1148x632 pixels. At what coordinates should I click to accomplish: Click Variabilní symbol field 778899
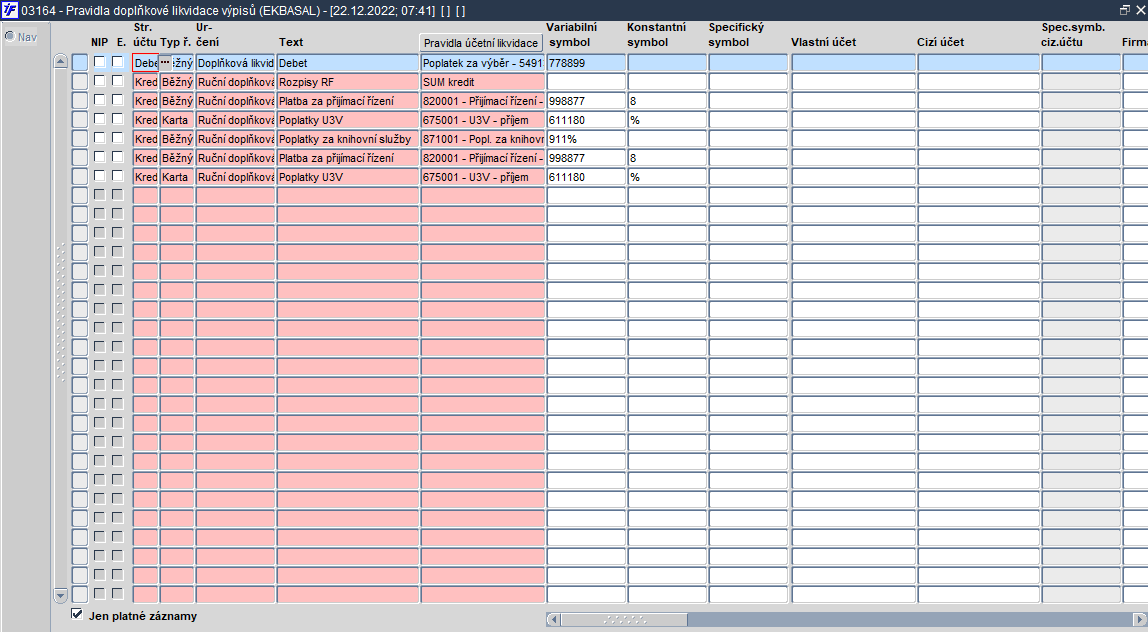click(x=586, y=63)
